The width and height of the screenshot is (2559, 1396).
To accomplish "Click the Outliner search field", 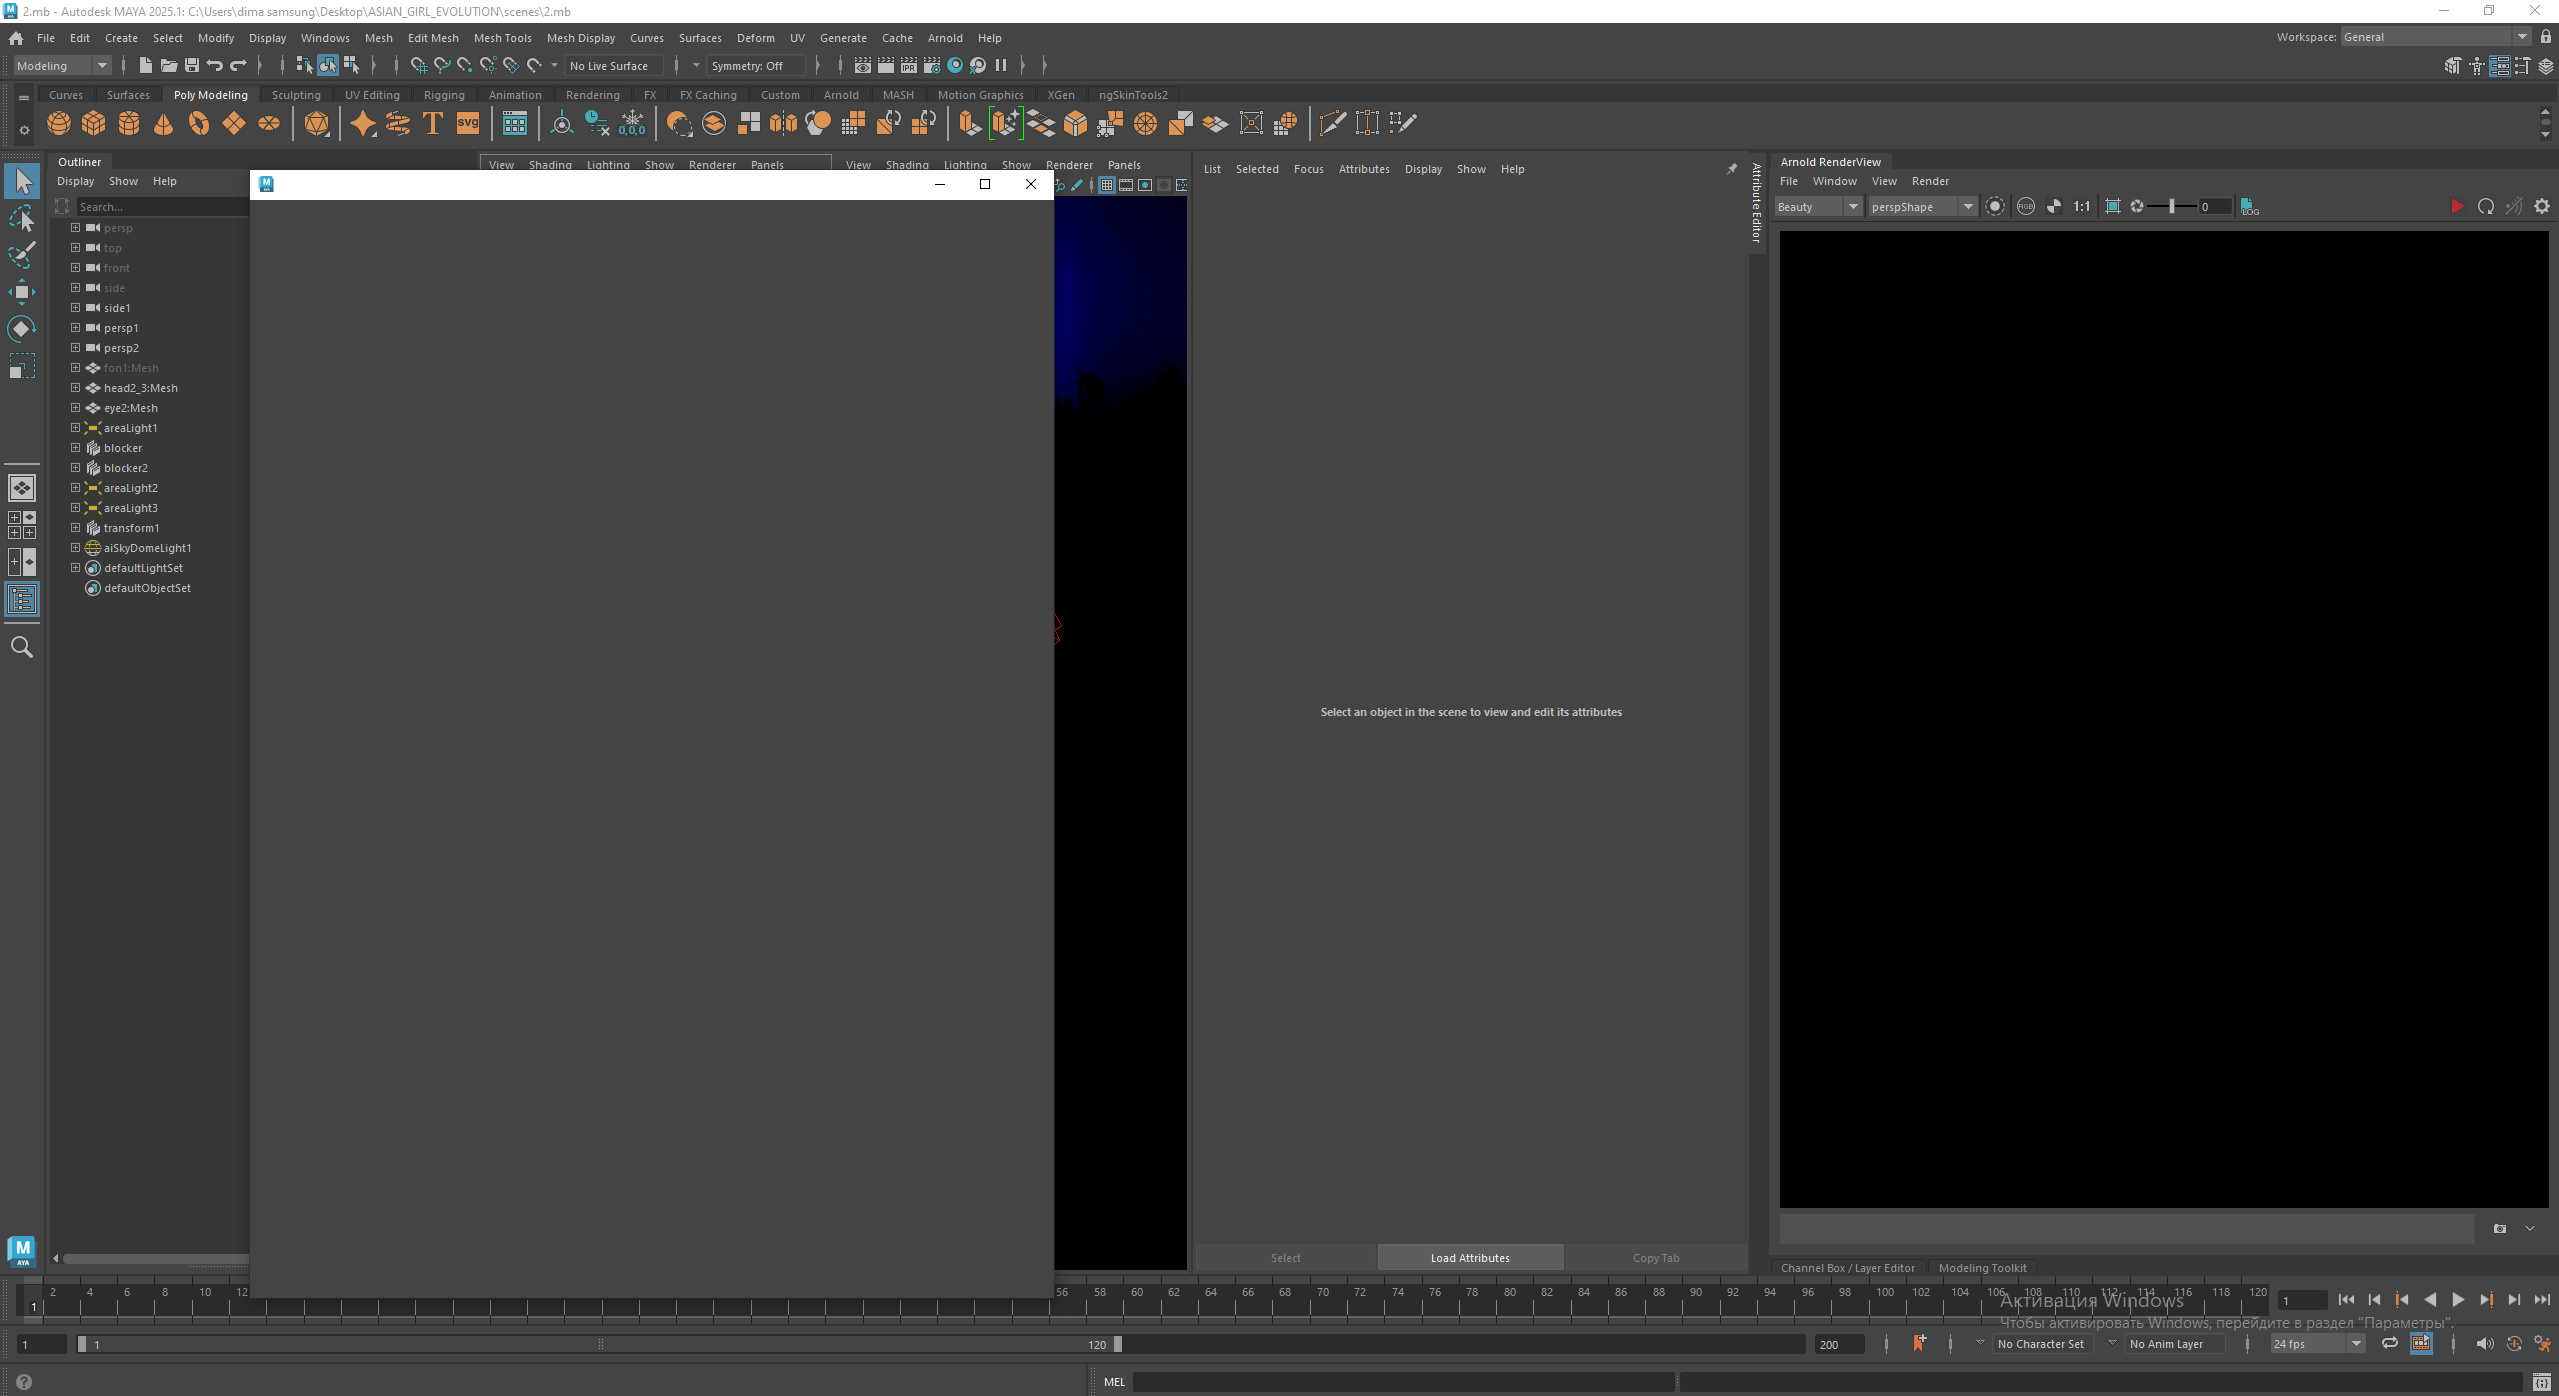I will point(160,207).
